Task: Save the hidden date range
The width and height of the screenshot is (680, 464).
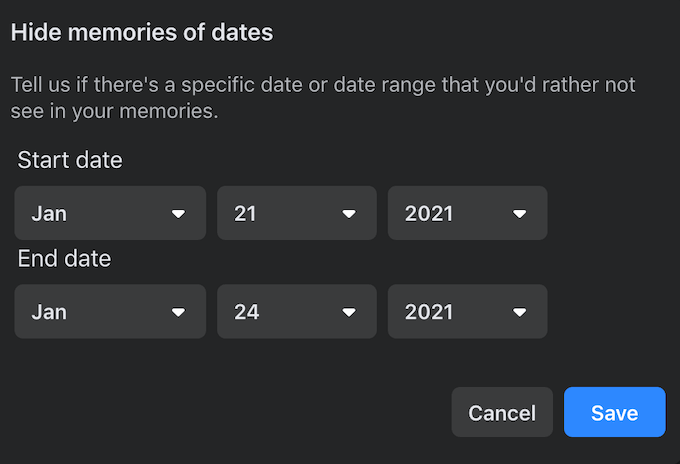Action: pos(614,412)
